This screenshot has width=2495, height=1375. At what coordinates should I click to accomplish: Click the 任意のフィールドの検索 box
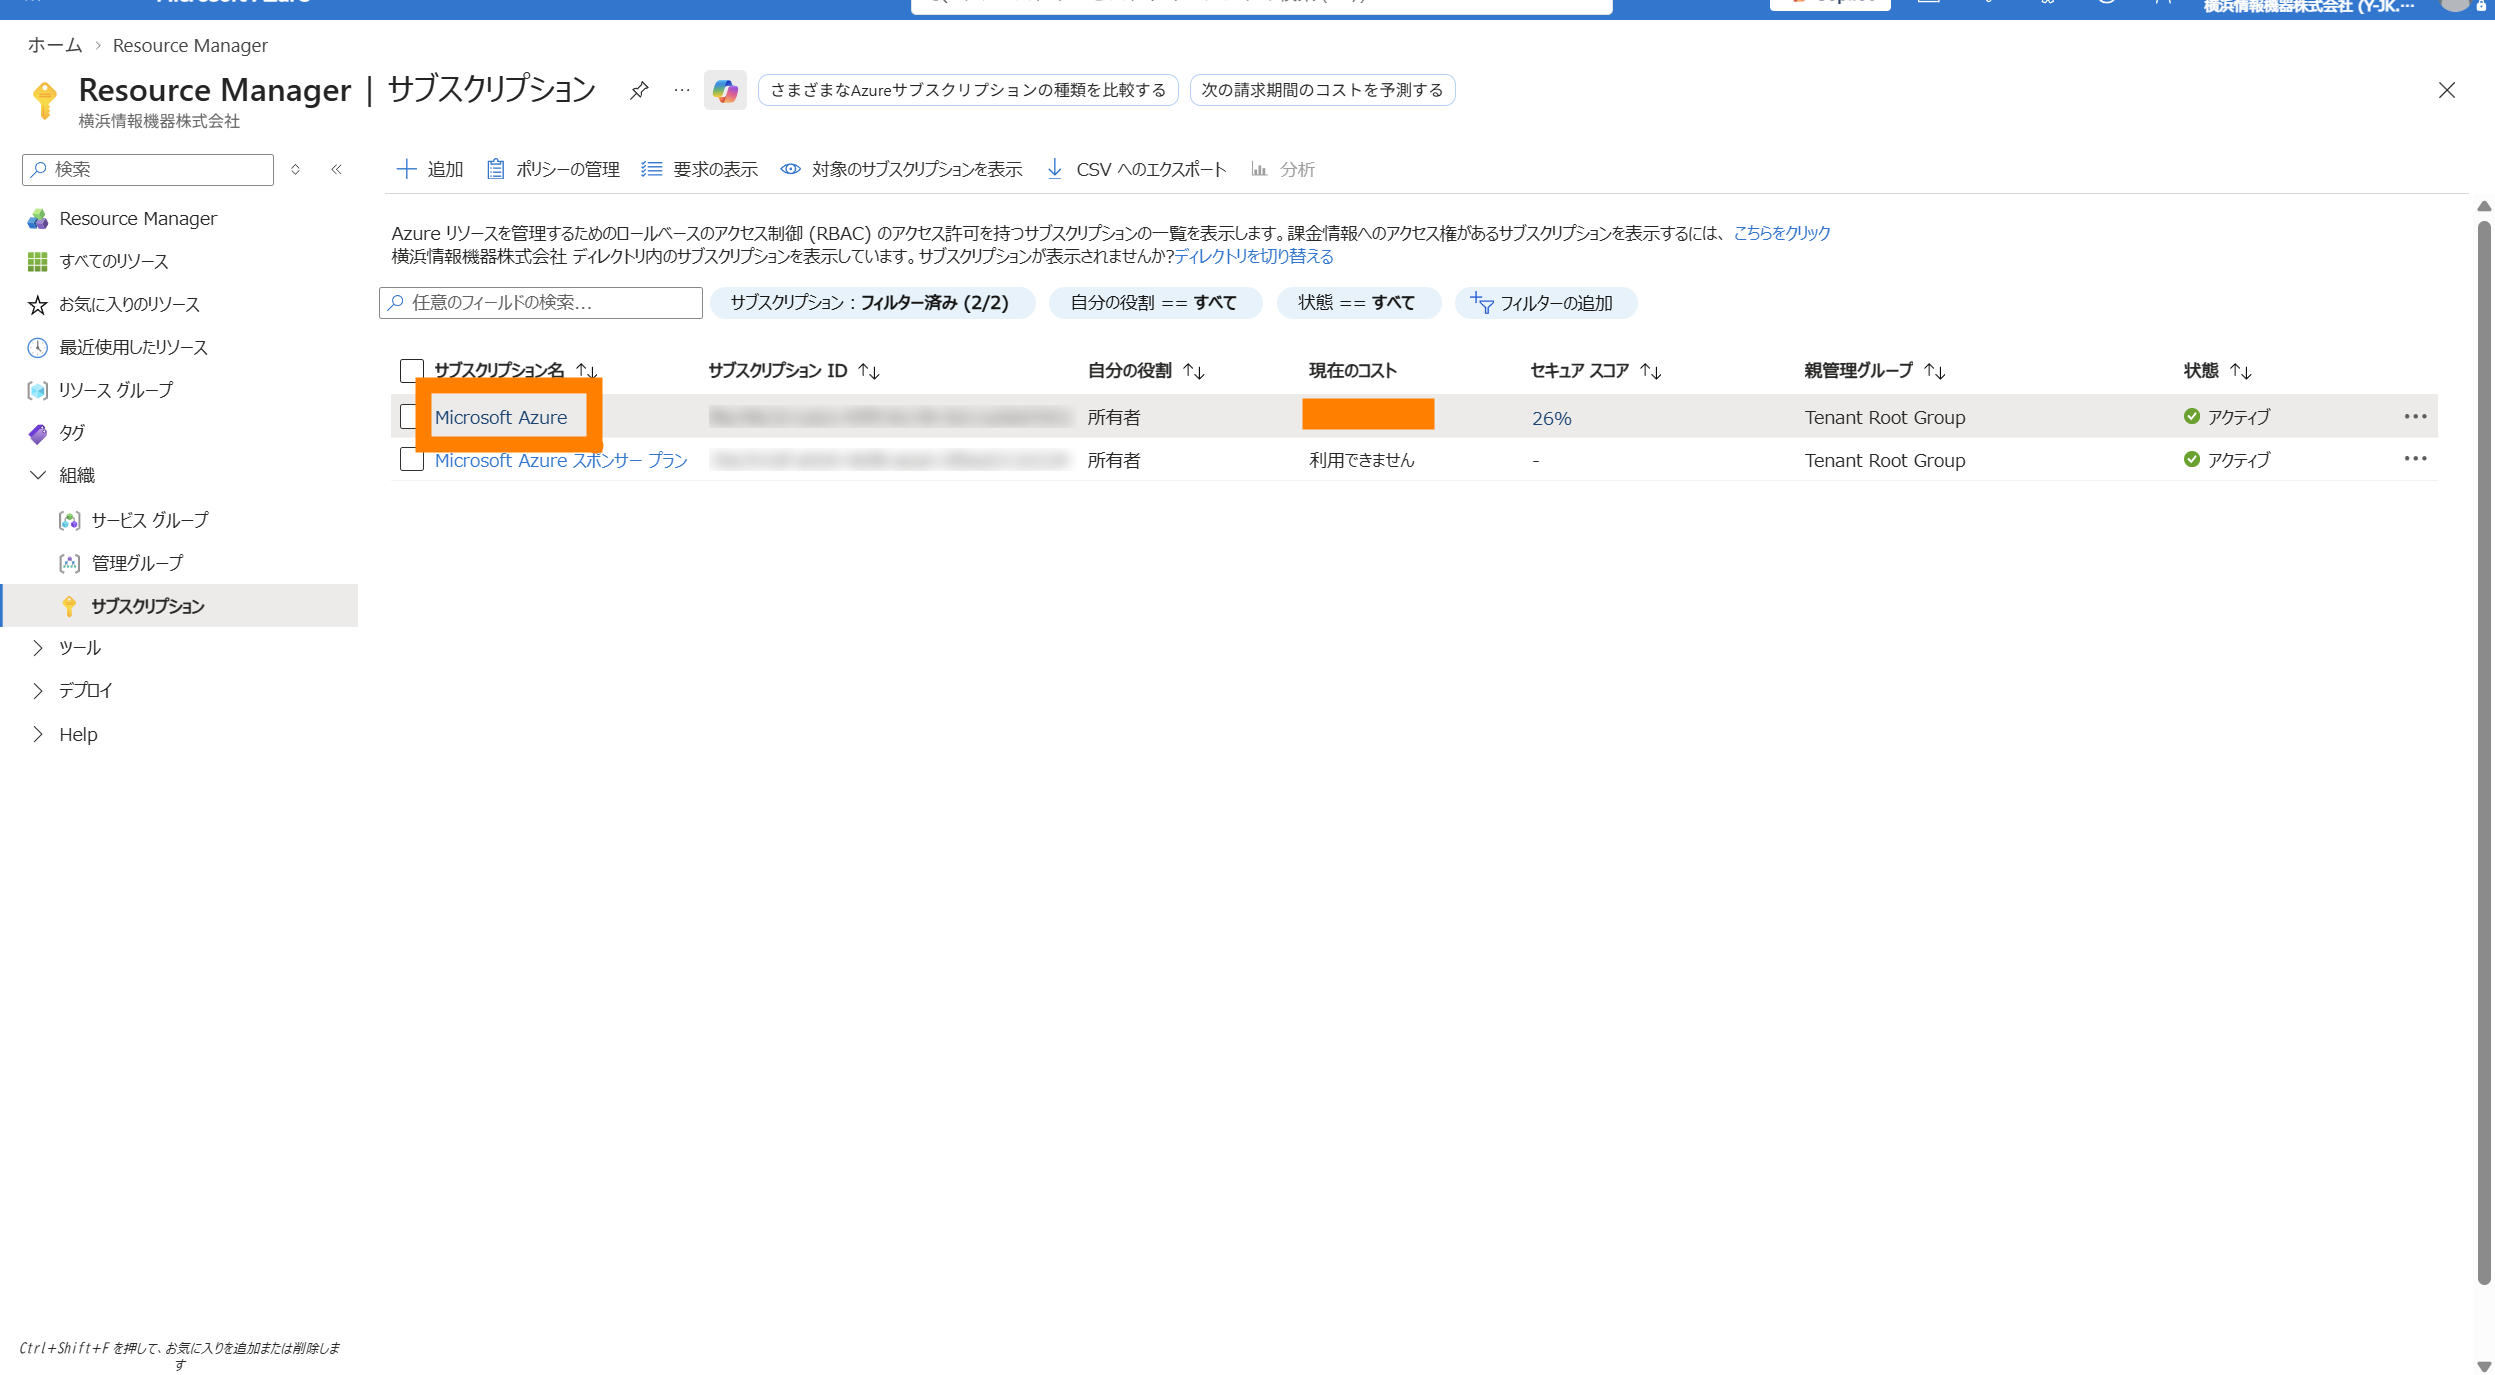click(541, 303)
